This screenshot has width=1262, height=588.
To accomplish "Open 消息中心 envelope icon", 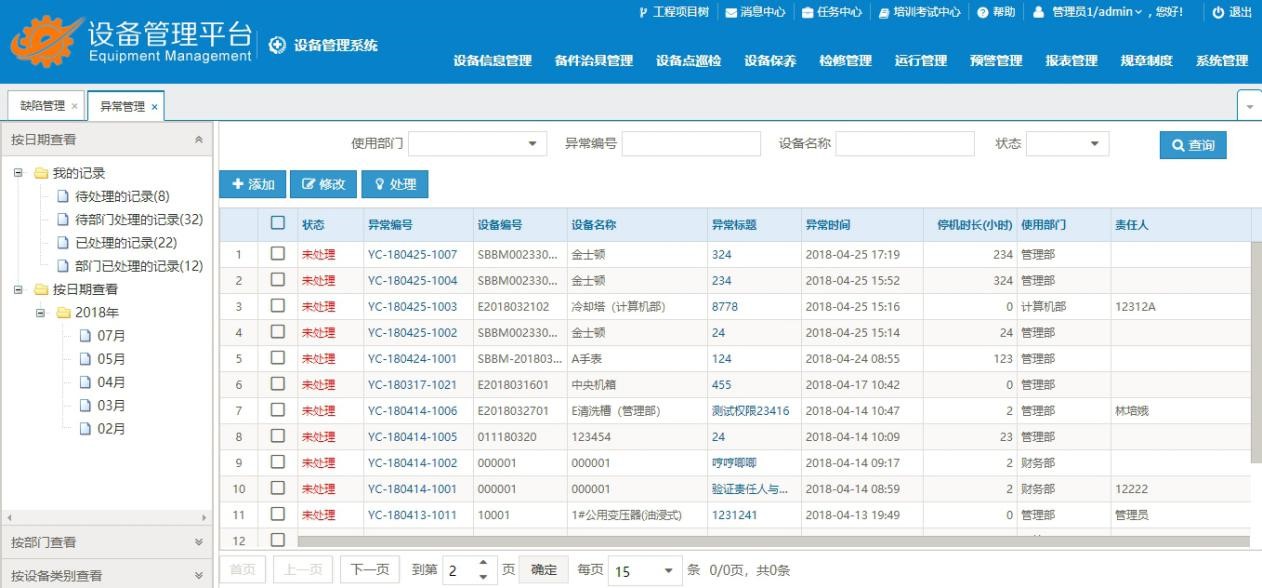I will (x=731, y=13).
